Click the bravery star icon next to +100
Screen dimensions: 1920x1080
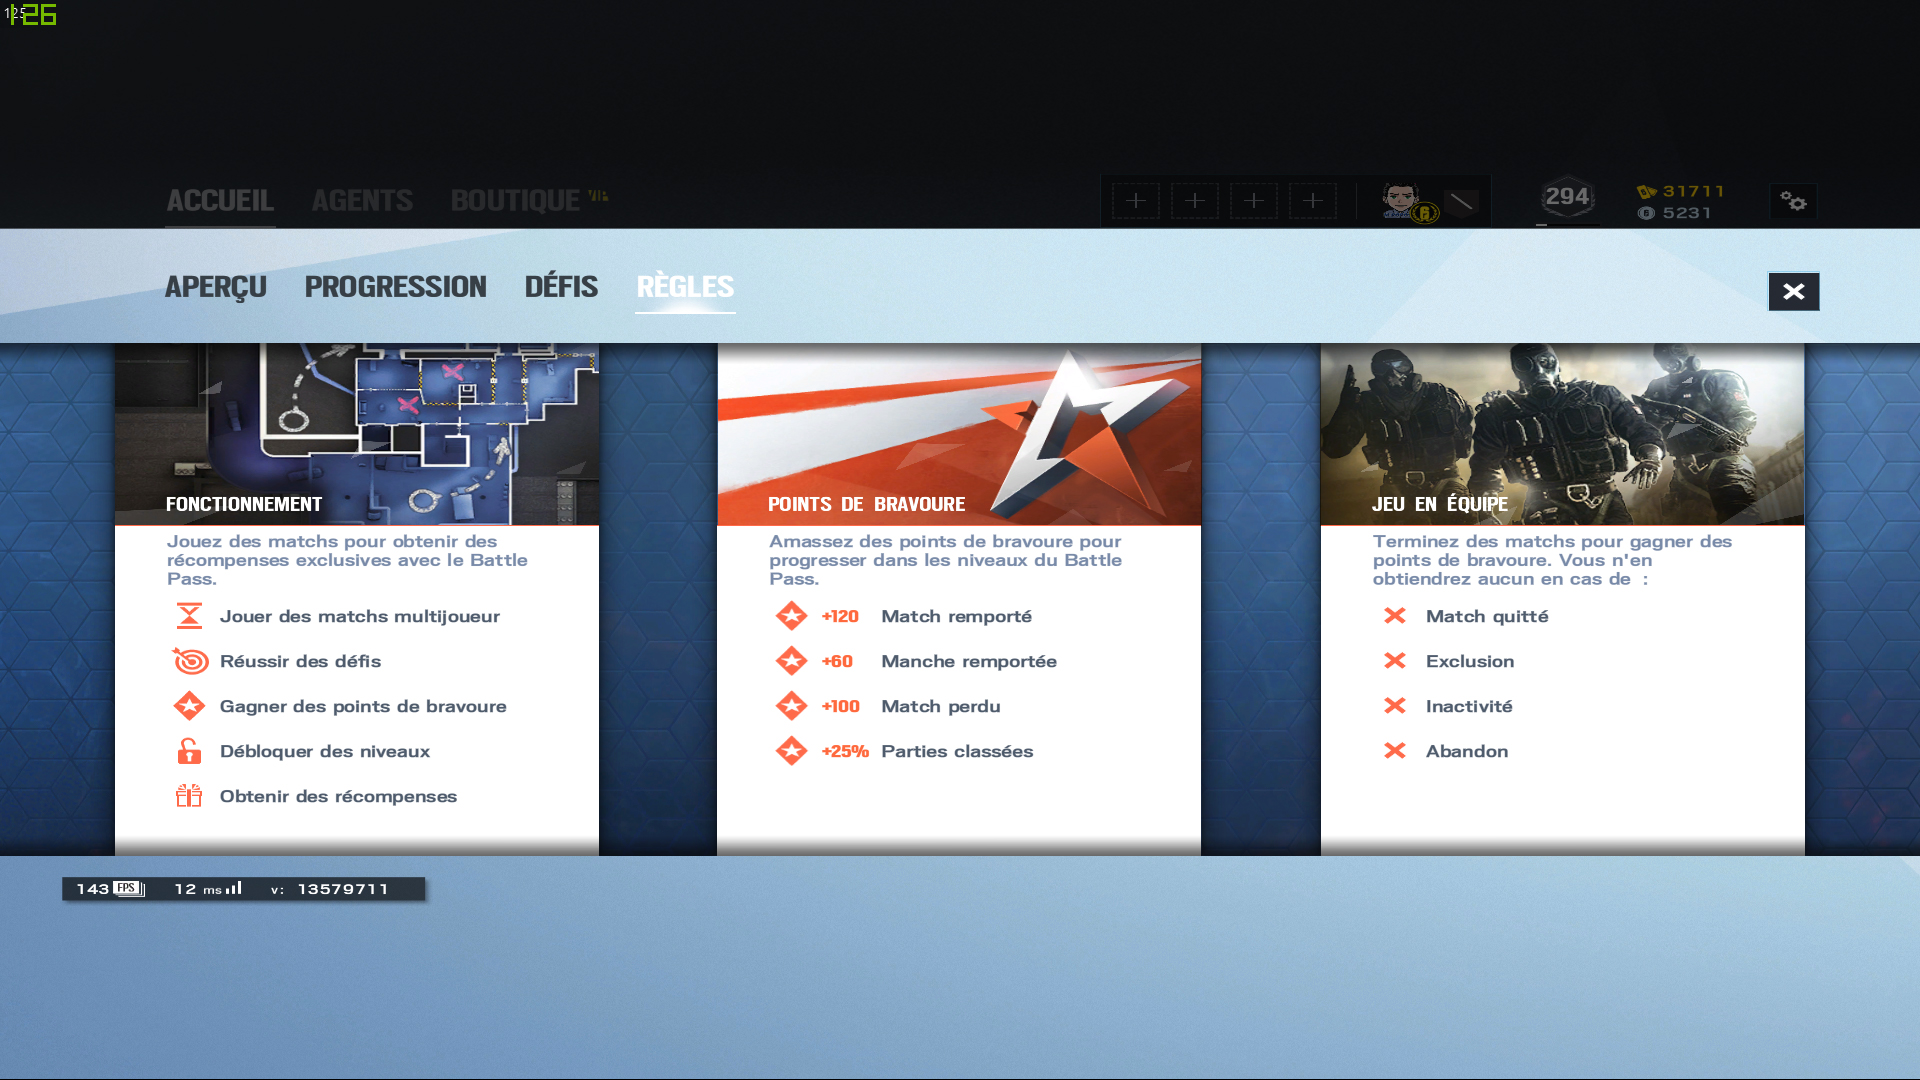tap(791, 706)
